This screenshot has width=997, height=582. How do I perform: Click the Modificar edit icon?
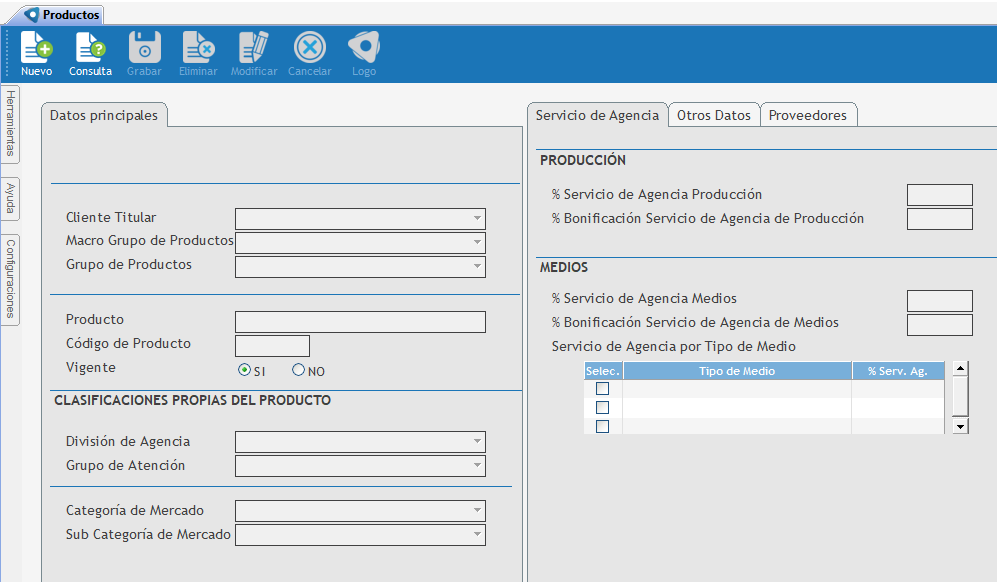(254, 48)
